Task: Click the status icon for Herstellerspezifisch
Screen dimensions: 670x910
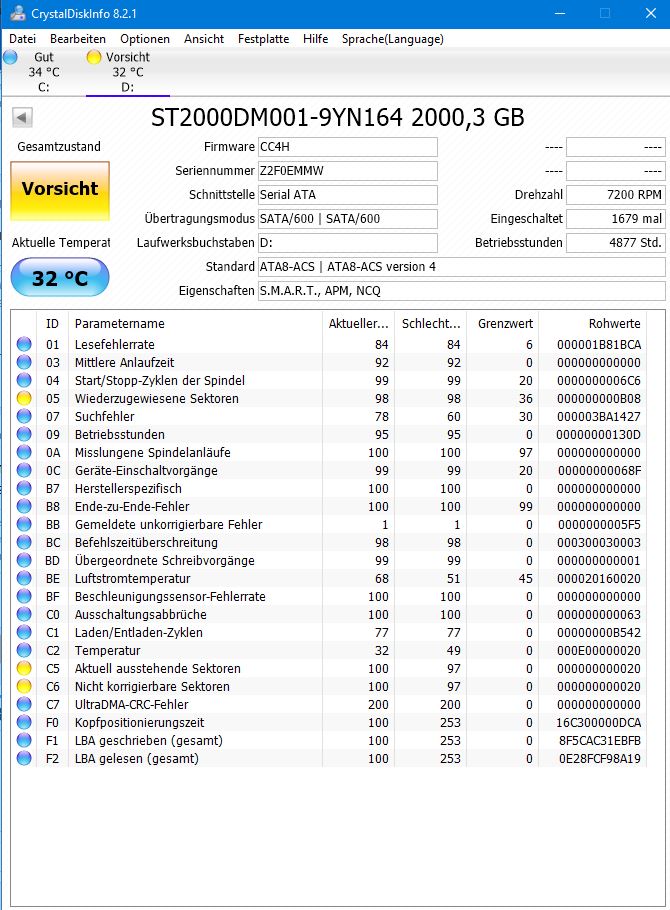Action: [x=24, y=488]
